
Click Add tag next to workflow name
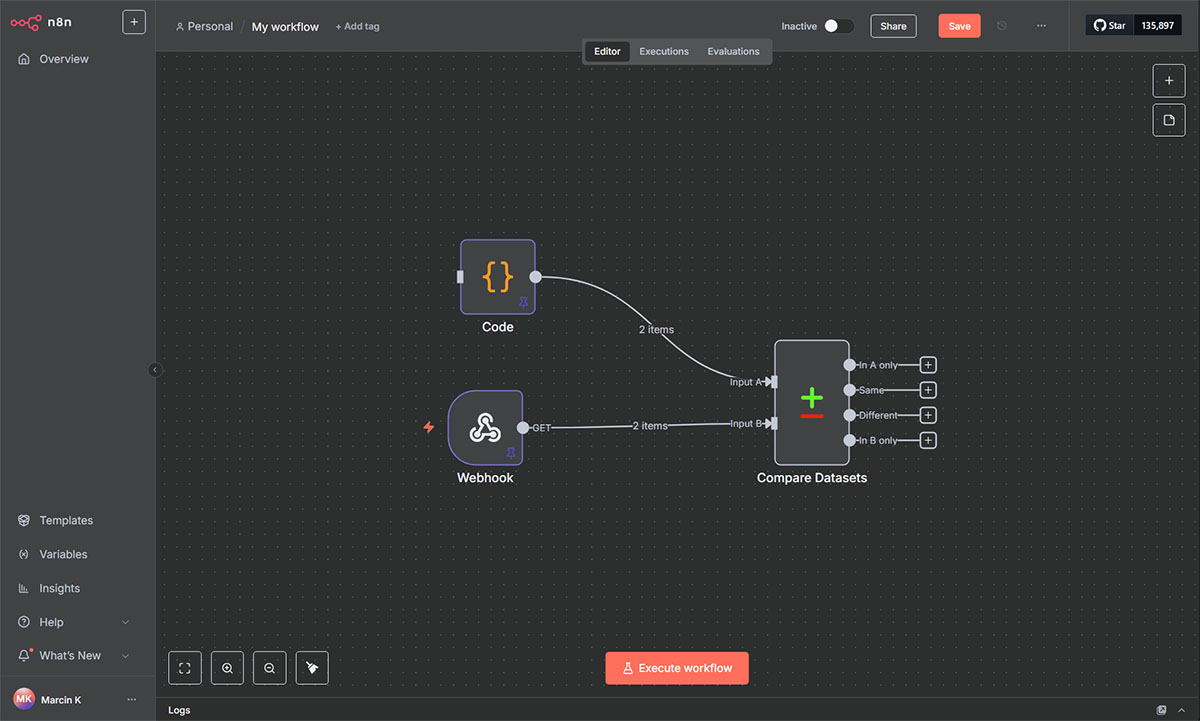357,27
